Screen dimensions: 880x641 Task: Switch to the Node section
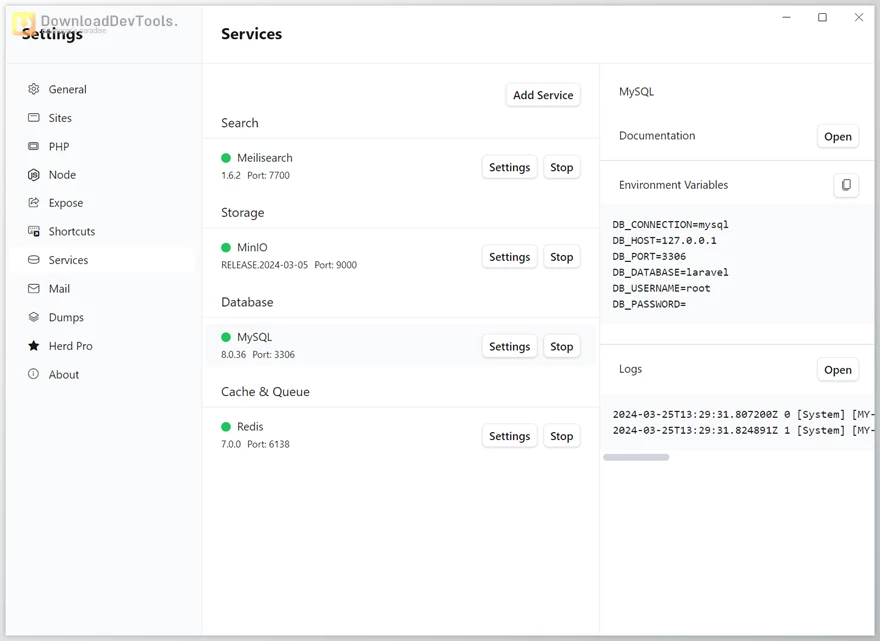[x=103, y=175]
